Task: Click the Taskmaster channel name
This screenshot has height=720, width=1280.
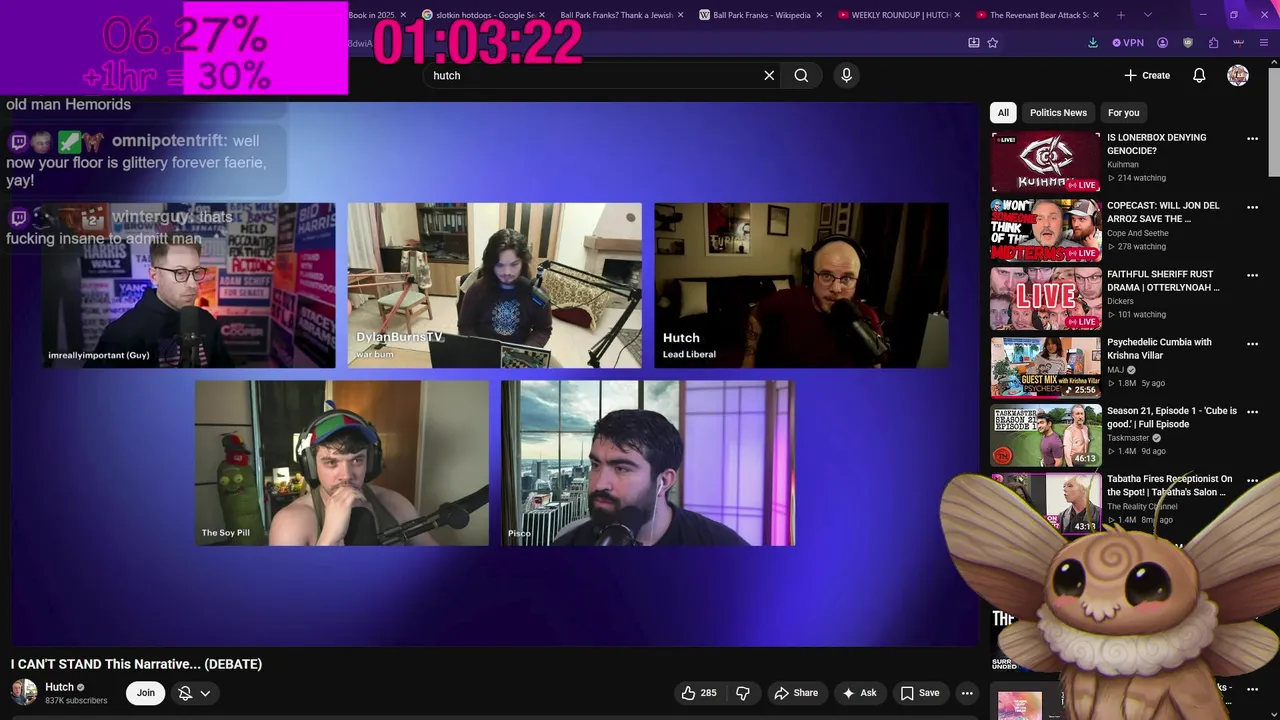Action: click(x=1128, y=438)
